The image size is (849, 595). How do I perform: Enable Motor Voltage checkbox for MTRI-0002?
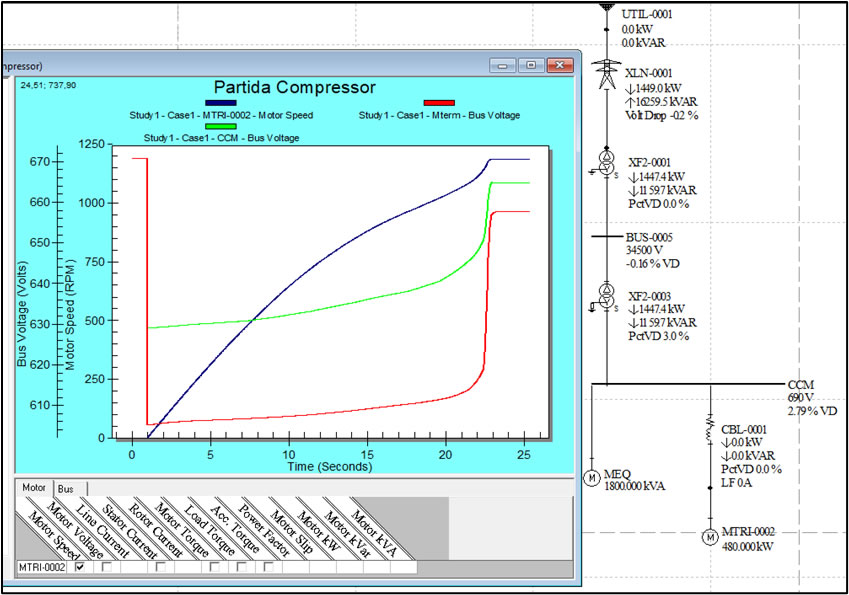pyautogui.click(x=106, y=567)
